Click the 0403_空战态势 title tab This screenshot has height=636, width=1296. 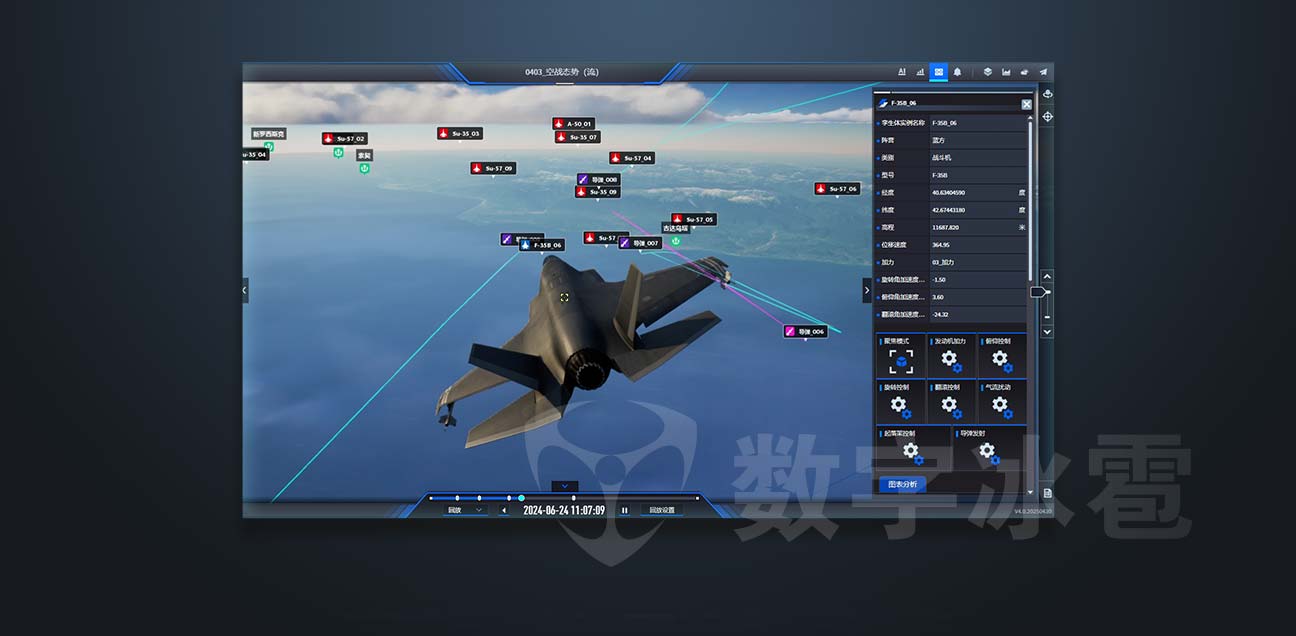(x=562, y=72)
